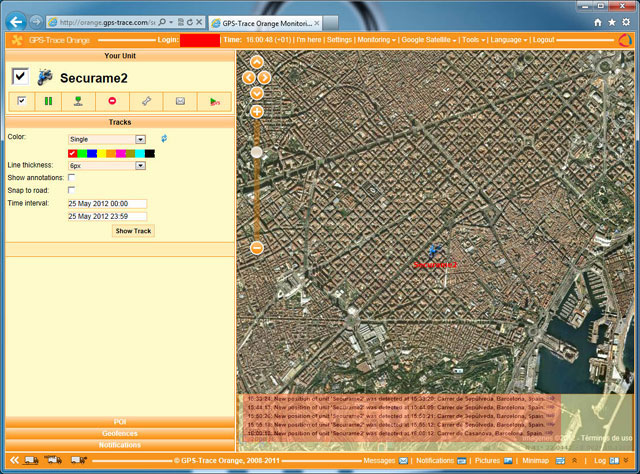Screen dimensions: 640x474
Task: Open Settings from top bar
Action: [x=339, y=40]
